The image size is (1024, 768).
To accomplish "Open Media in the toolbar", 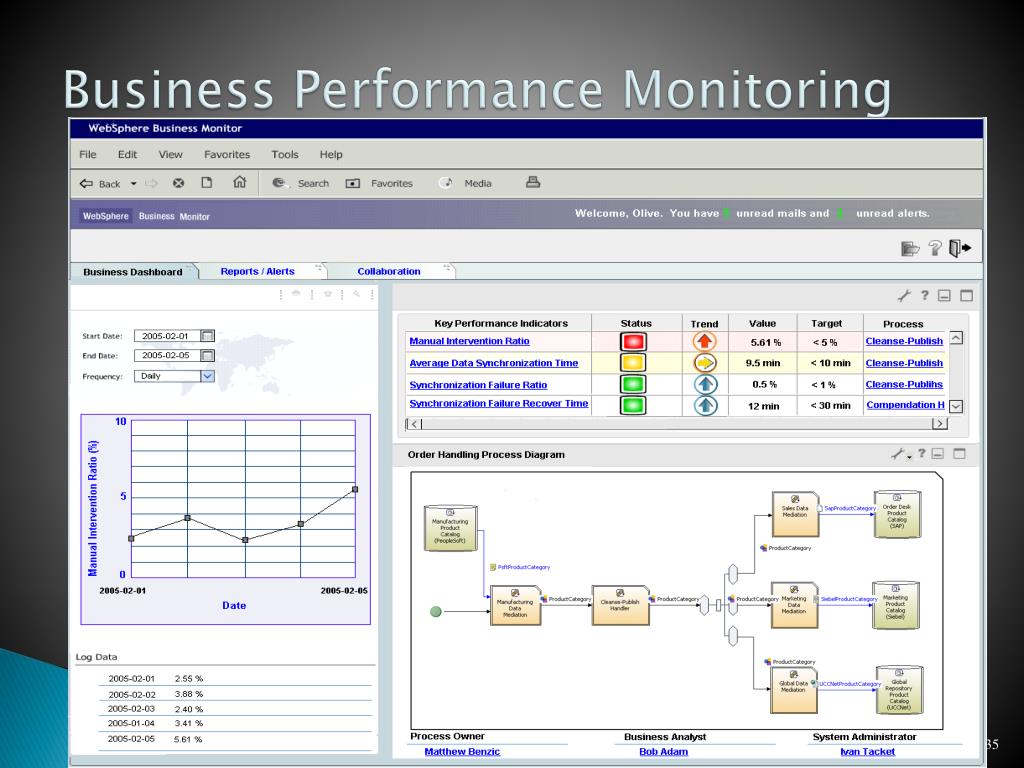I will [x=465, y=184].
